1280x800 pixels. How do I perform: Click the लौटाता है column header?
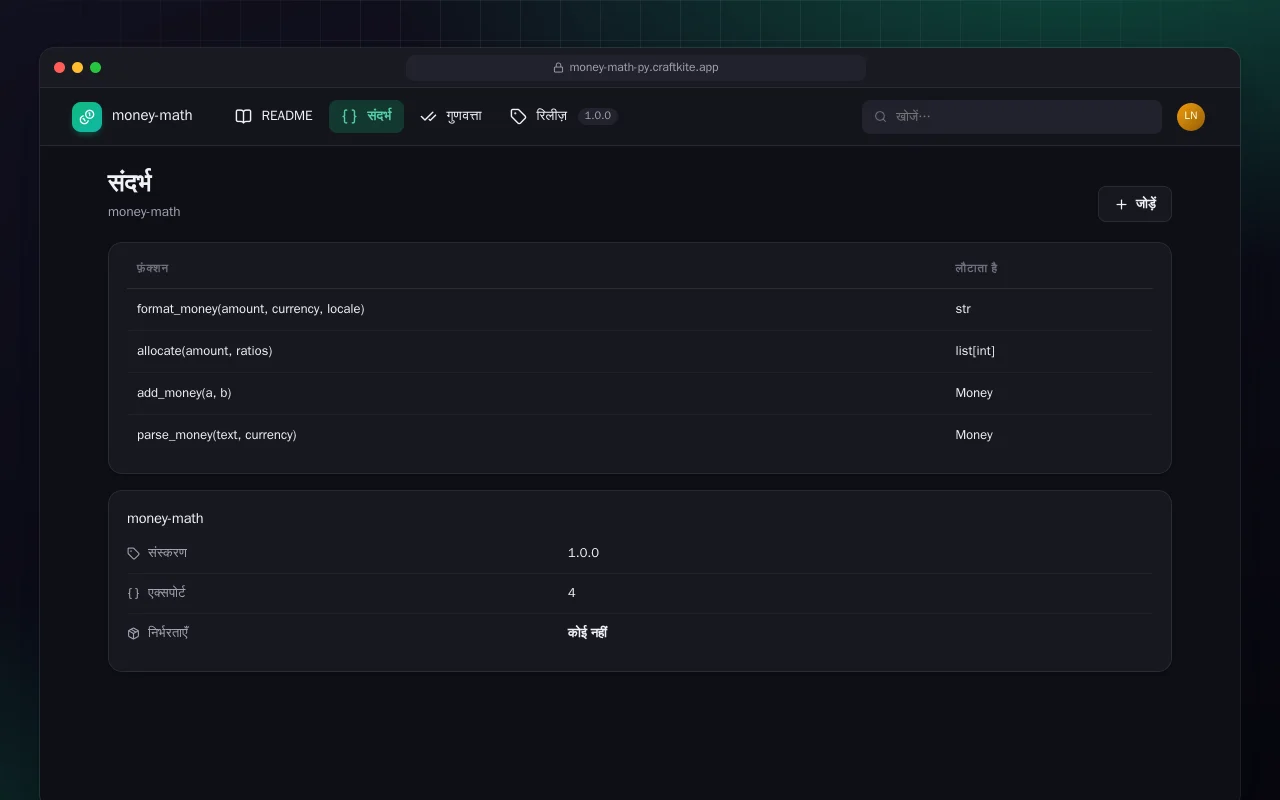pyautogui.click(x=976, y=268)
